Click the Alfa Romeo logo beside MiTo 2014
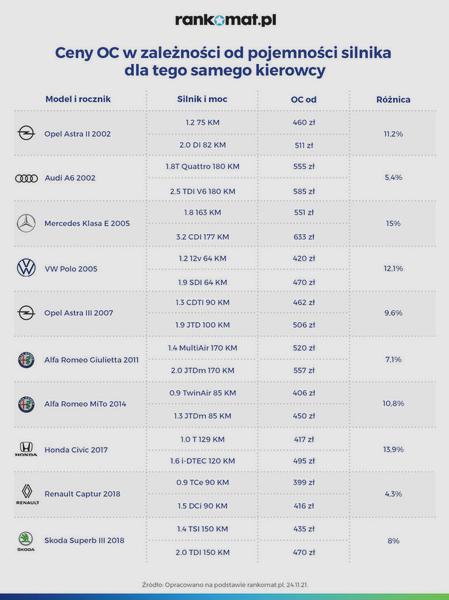The height and width of the screenshot is (600, 449). tap(26, 404)
